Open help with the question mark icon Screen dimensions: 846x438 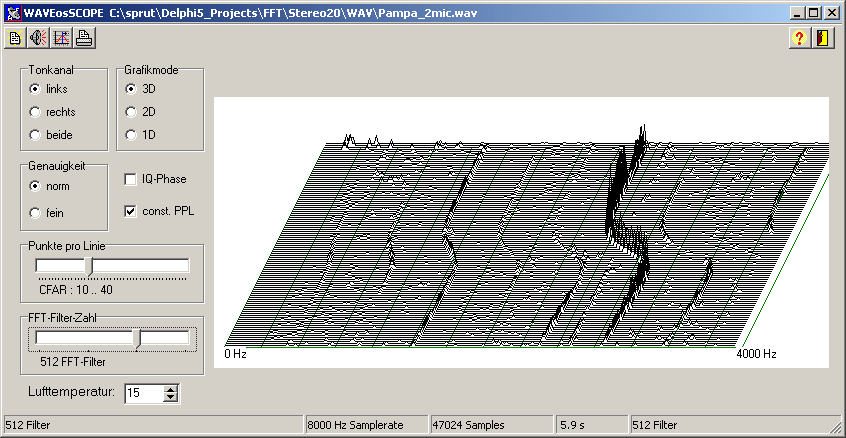coord(799,39)
